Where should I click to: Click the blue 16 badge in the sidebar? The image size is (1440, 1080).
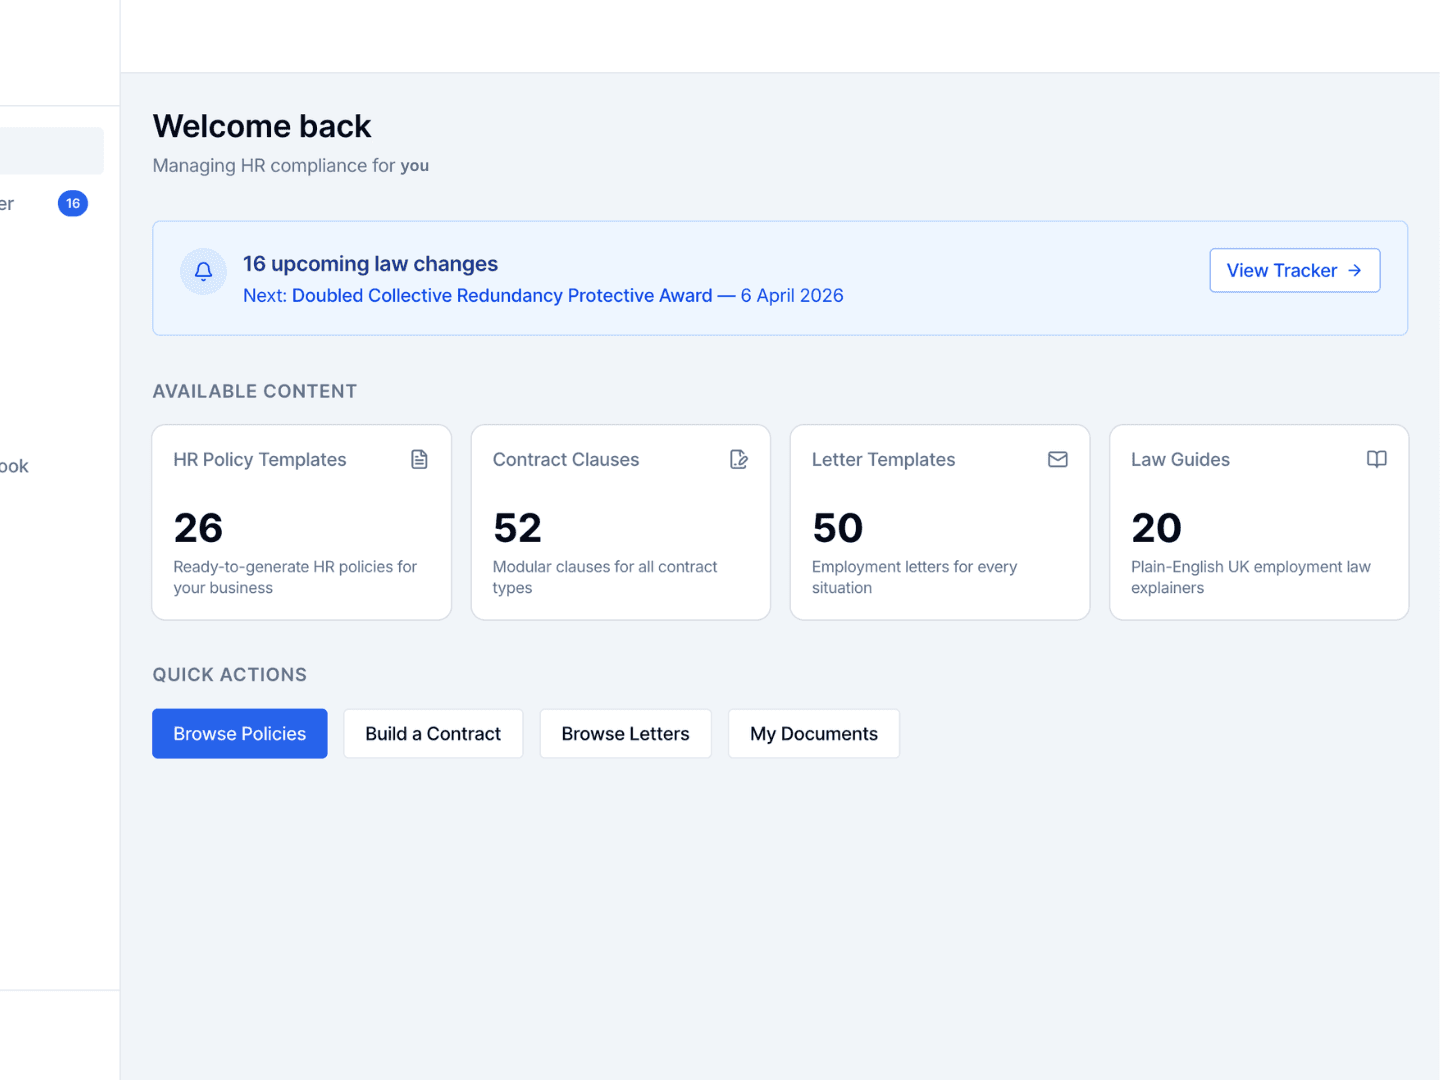[x=72, y=203]
